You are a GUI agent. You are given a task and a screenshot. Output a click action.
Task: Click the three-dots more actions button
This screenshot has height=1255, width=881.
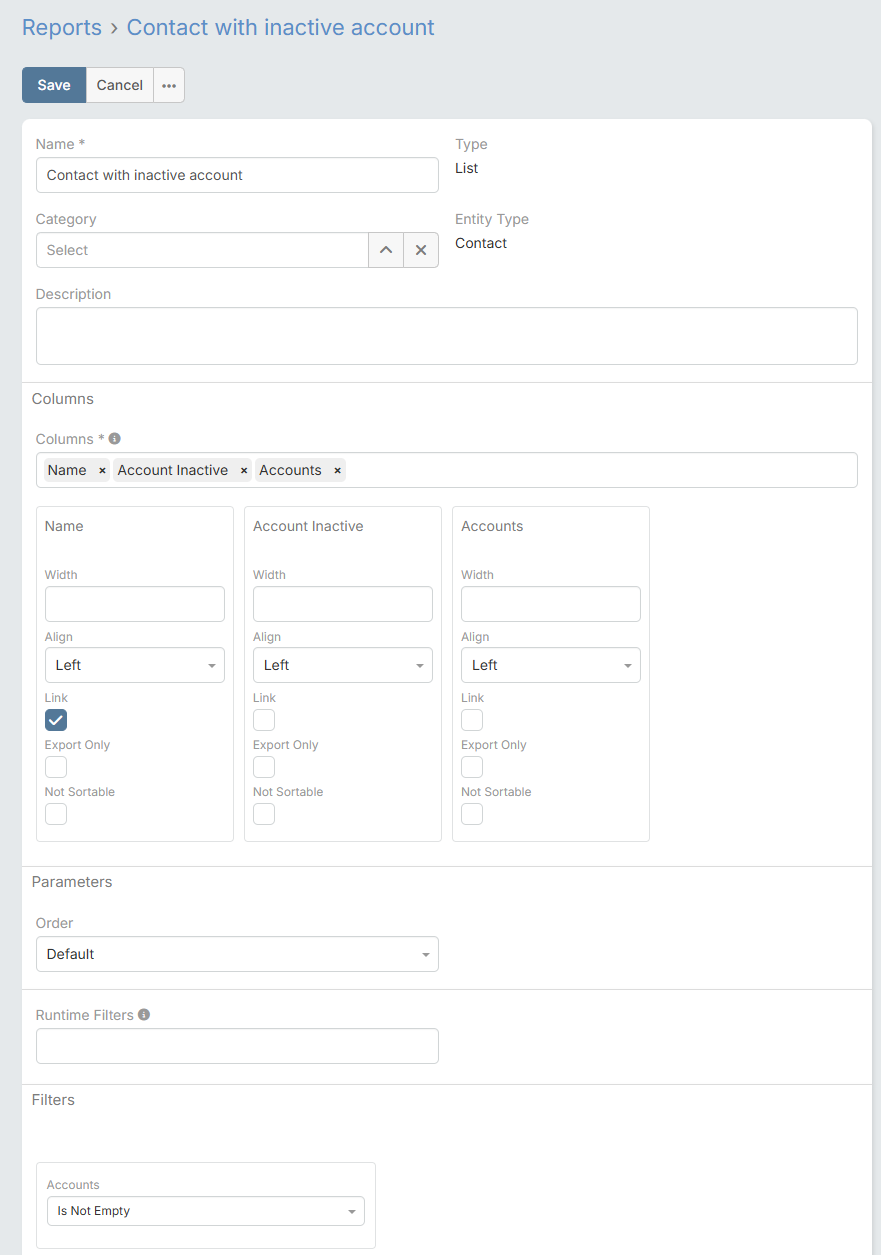[169, 86]
